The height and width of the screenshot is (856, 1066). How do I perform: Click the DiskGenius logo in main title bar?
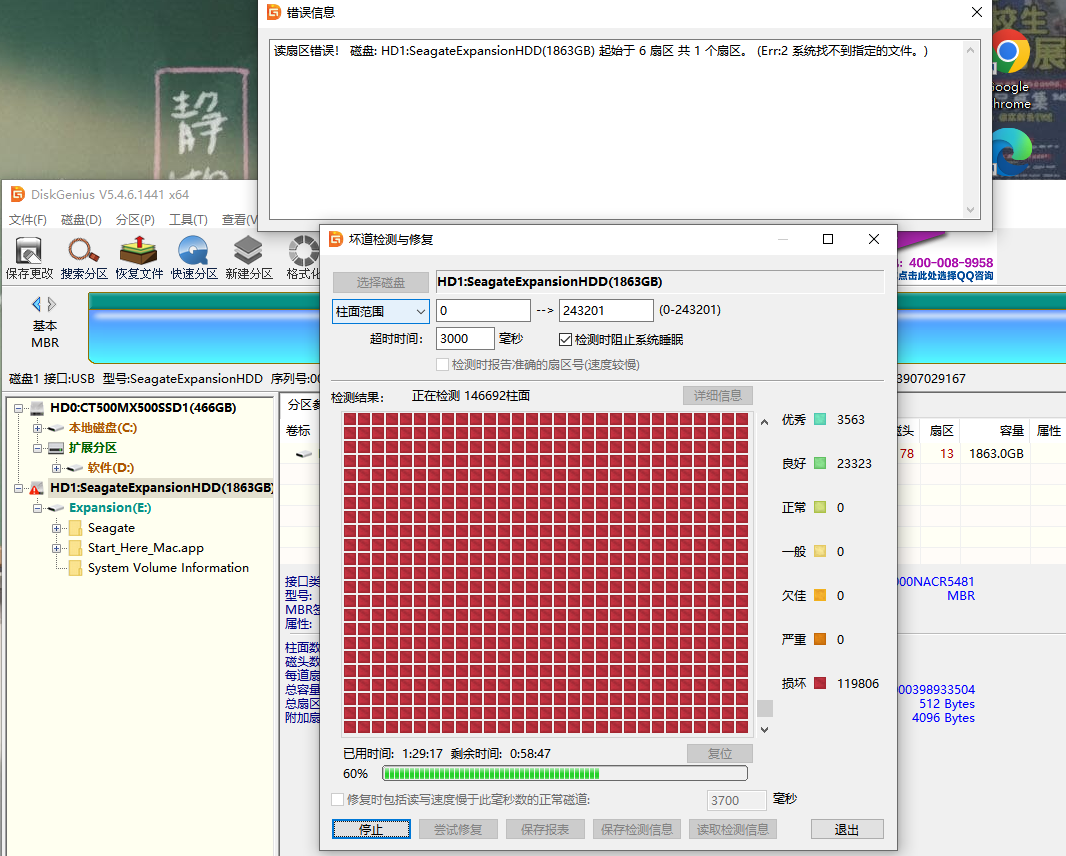(18, 194)
